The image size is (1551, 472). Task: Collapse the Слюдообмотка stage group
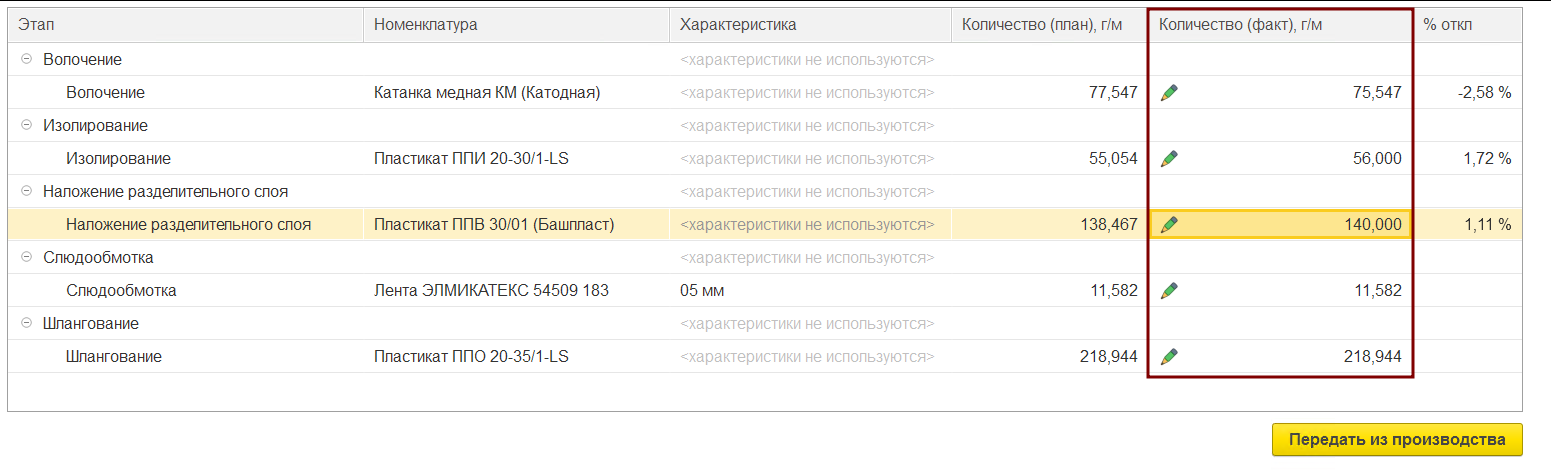coord(26,258)
